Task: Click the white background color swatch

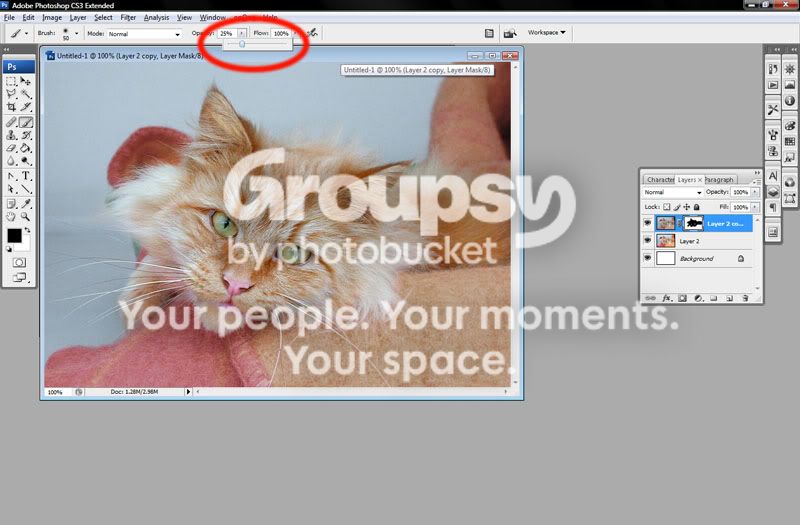Action: pos(24,247)
